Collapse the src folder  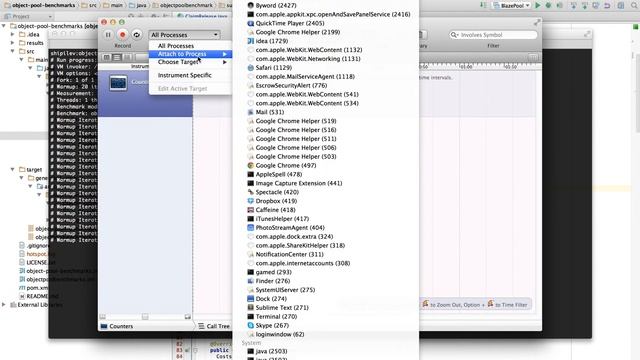click(13, 51)
